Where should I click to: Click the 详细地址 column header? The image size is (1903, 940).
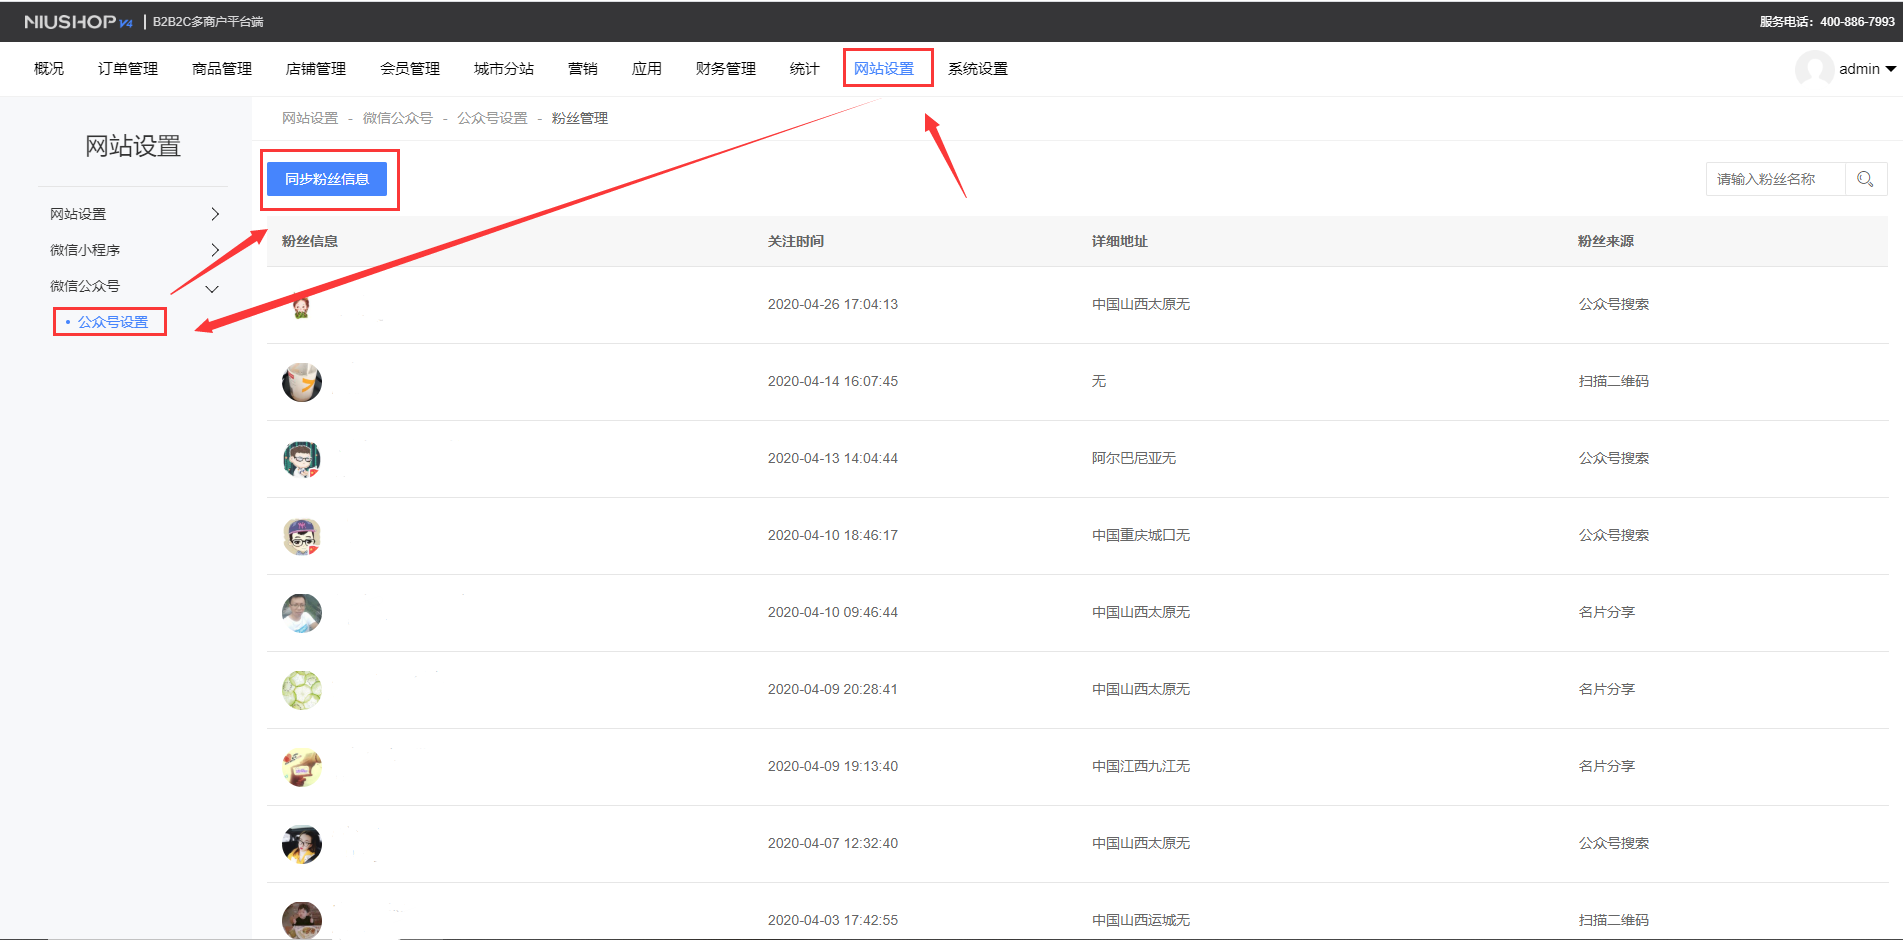coord(1120,241)
